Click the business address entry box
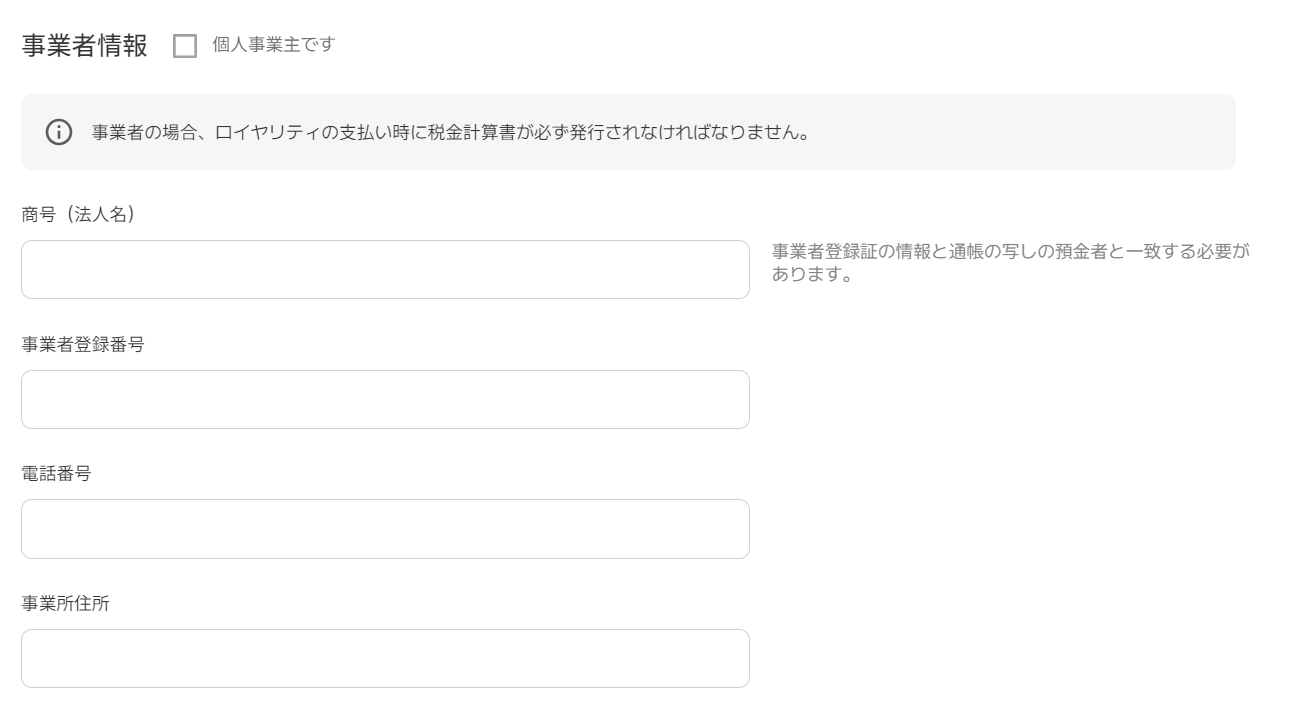 (x=385, y=658)
